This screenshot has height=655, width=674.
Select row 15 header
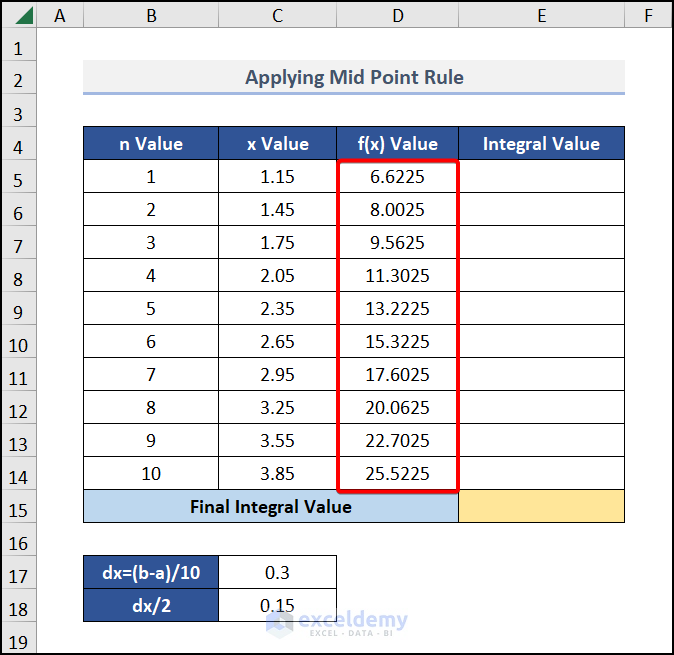coord(19,507)
